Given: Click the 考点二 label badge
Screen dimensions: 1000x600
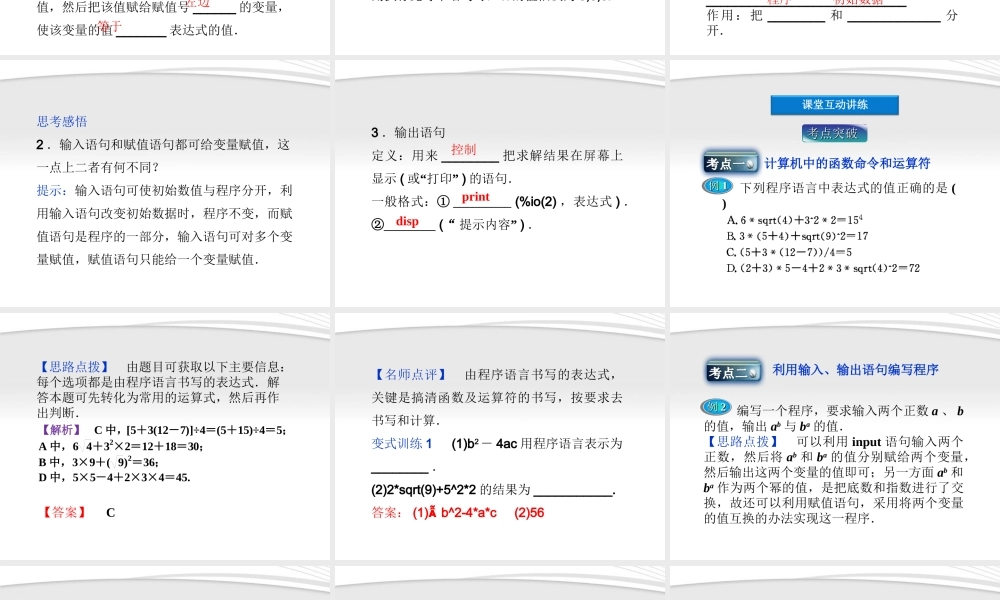Looking at the screenshot, I should pos(734,372).
